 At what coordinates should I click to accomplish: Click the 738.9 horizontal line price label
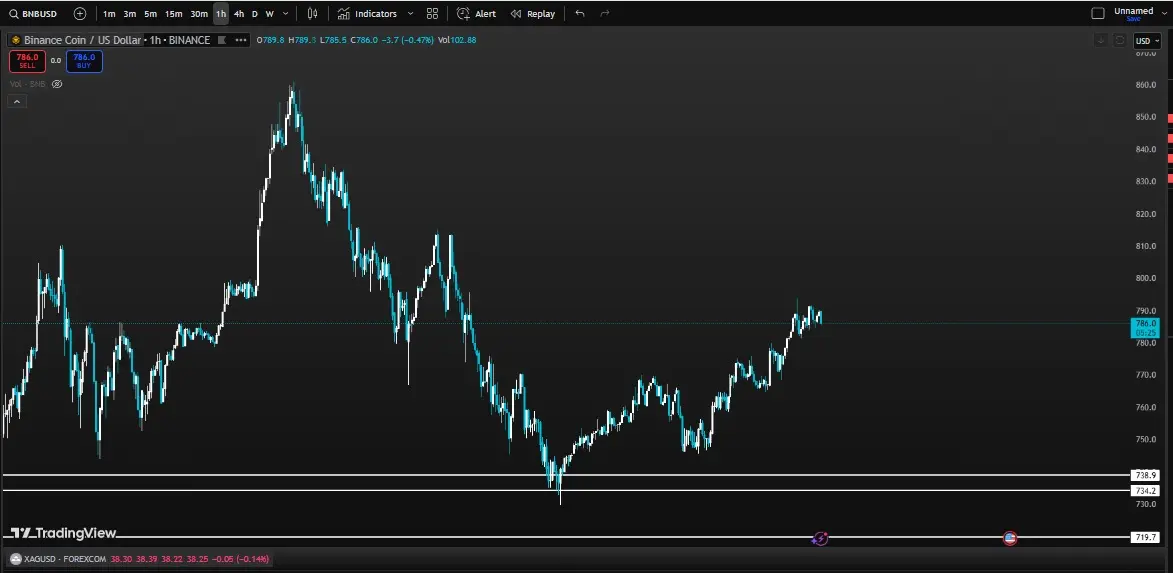(x=1145, y=475)
